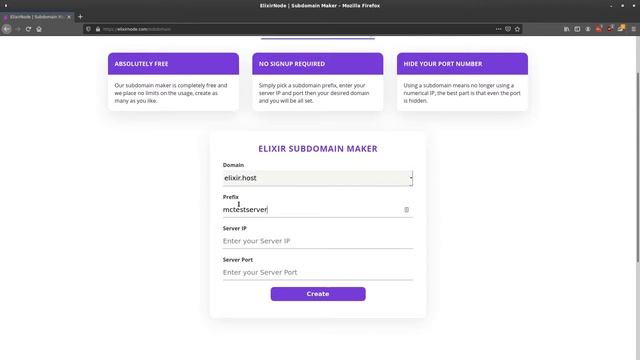Click the Server IP label
The height and width of the screenshot is (360, 640).
pyautogui.click(x=235, y=228)
